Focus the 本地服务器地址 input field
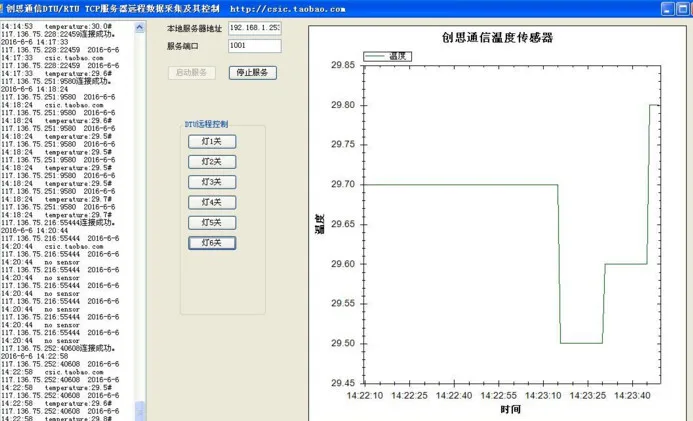The image size is (693, 421). pyautogui.click(x=255, y=28)
